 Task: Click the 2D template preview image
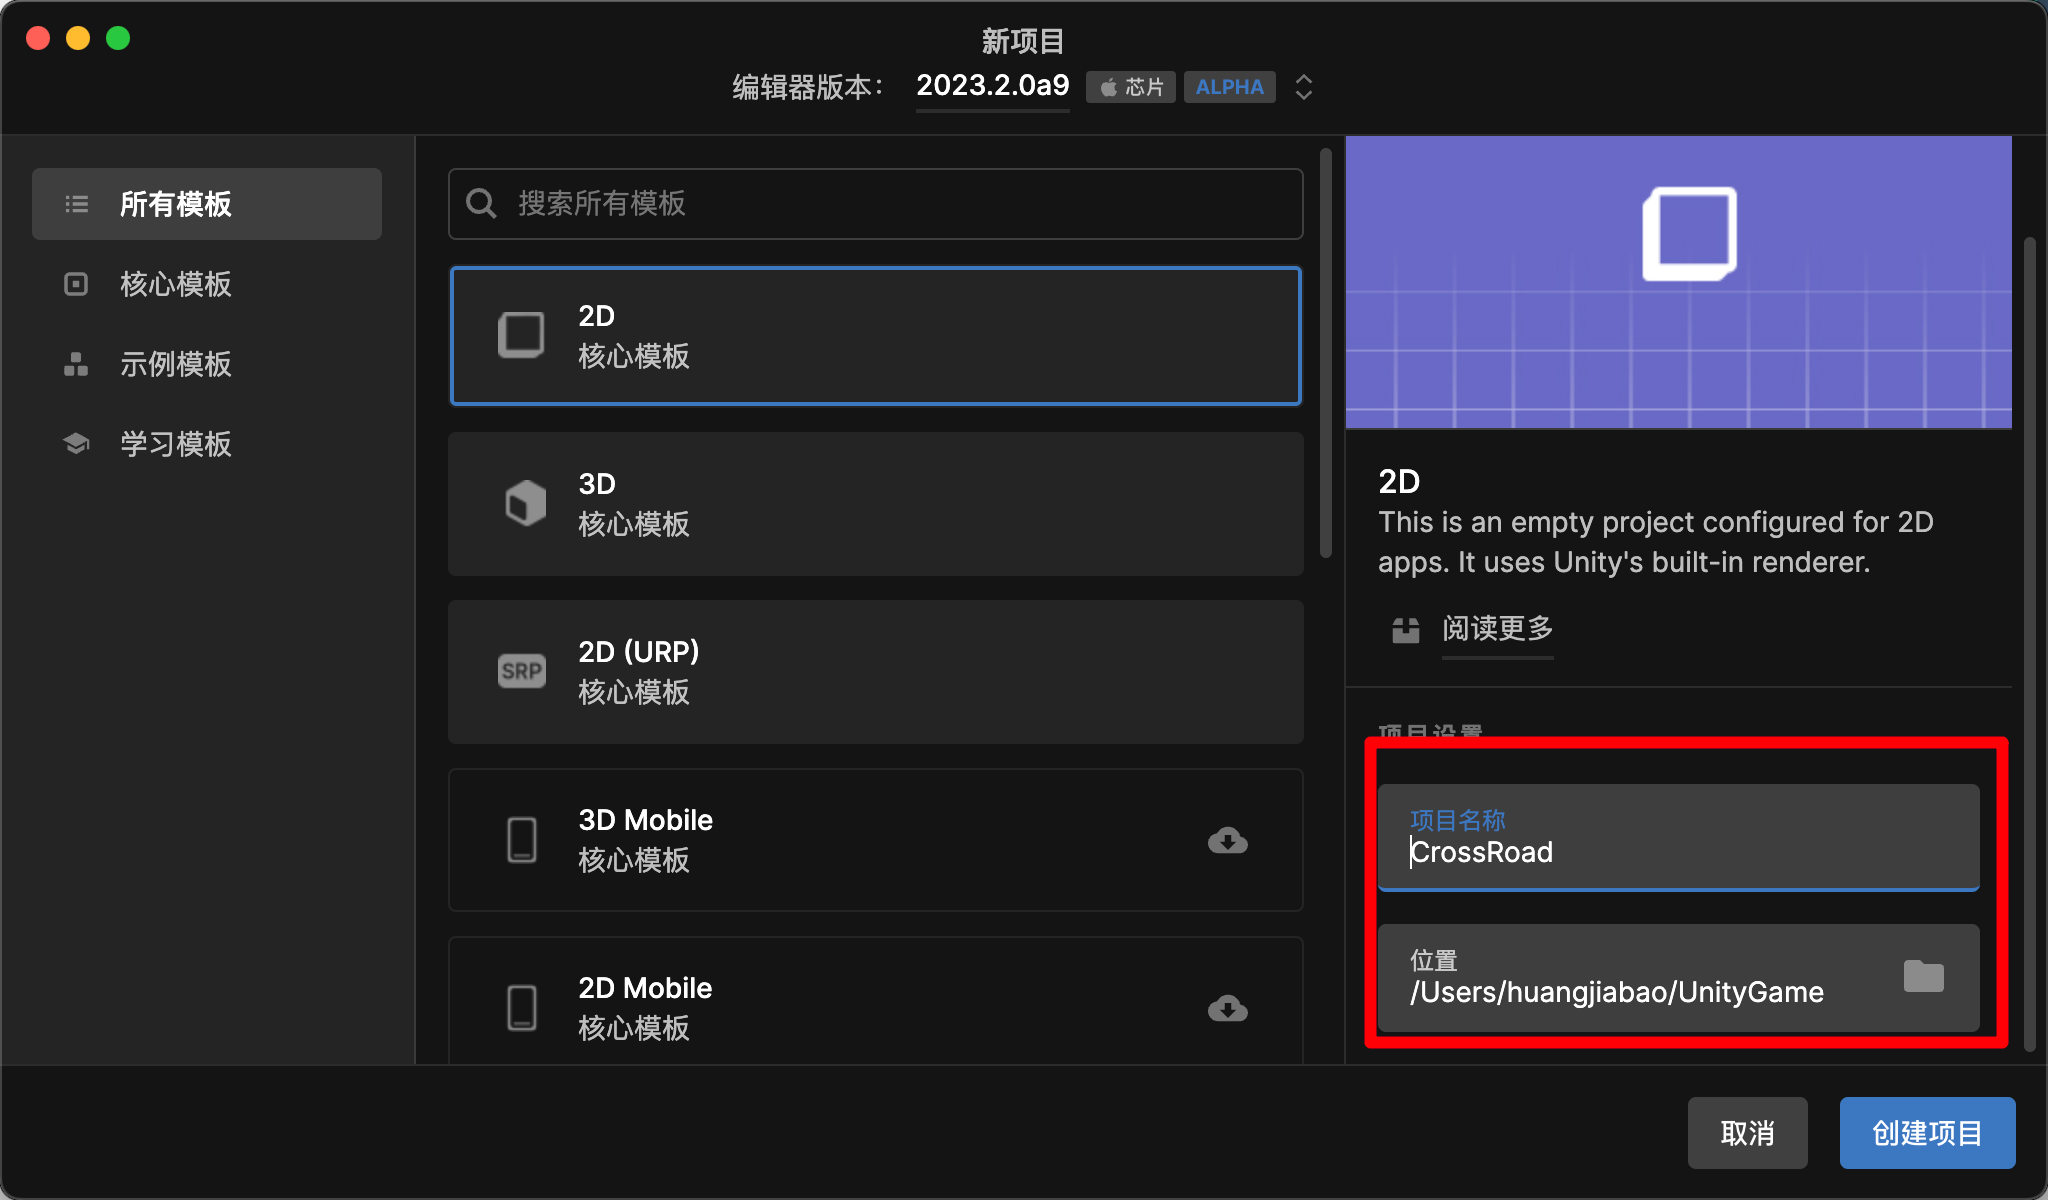[1679, 282]
